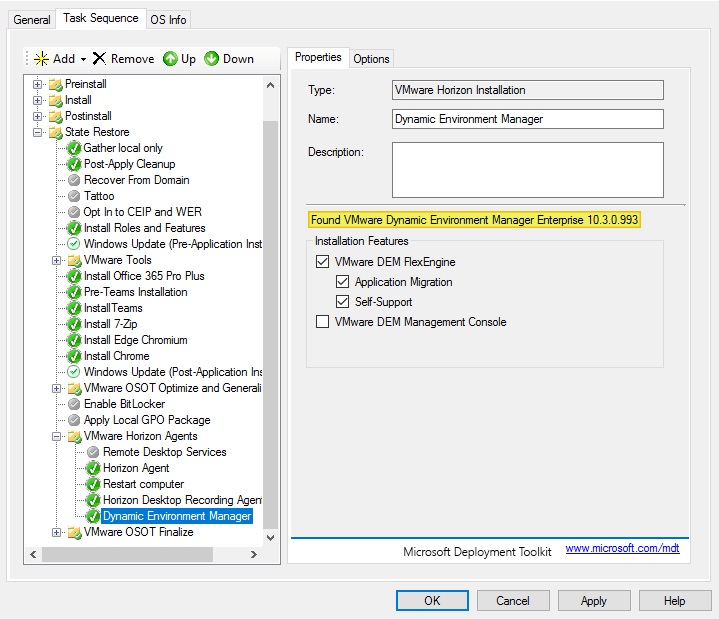Click the Add toolbar starburst icon
This screenshot has height=619, width=719.
(41, 59)
